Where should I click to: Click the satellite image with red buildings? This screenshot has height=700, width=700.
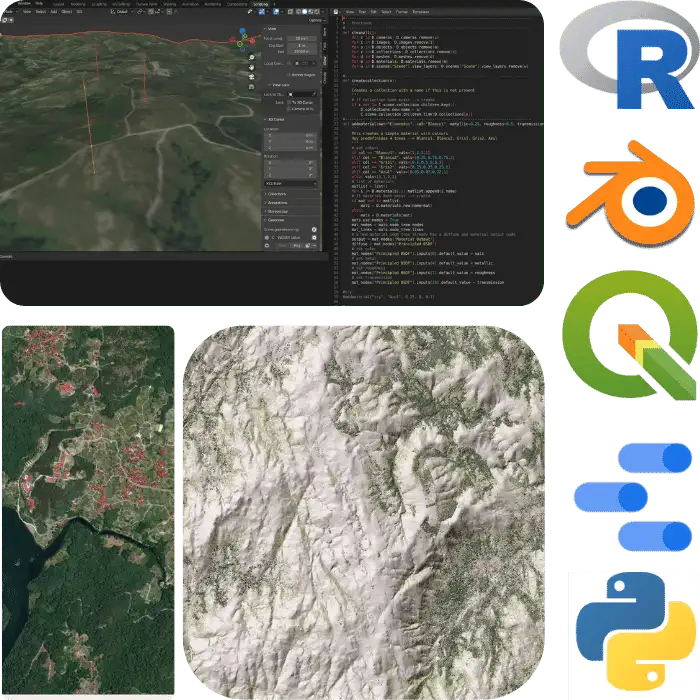click(x=88, y=510)
